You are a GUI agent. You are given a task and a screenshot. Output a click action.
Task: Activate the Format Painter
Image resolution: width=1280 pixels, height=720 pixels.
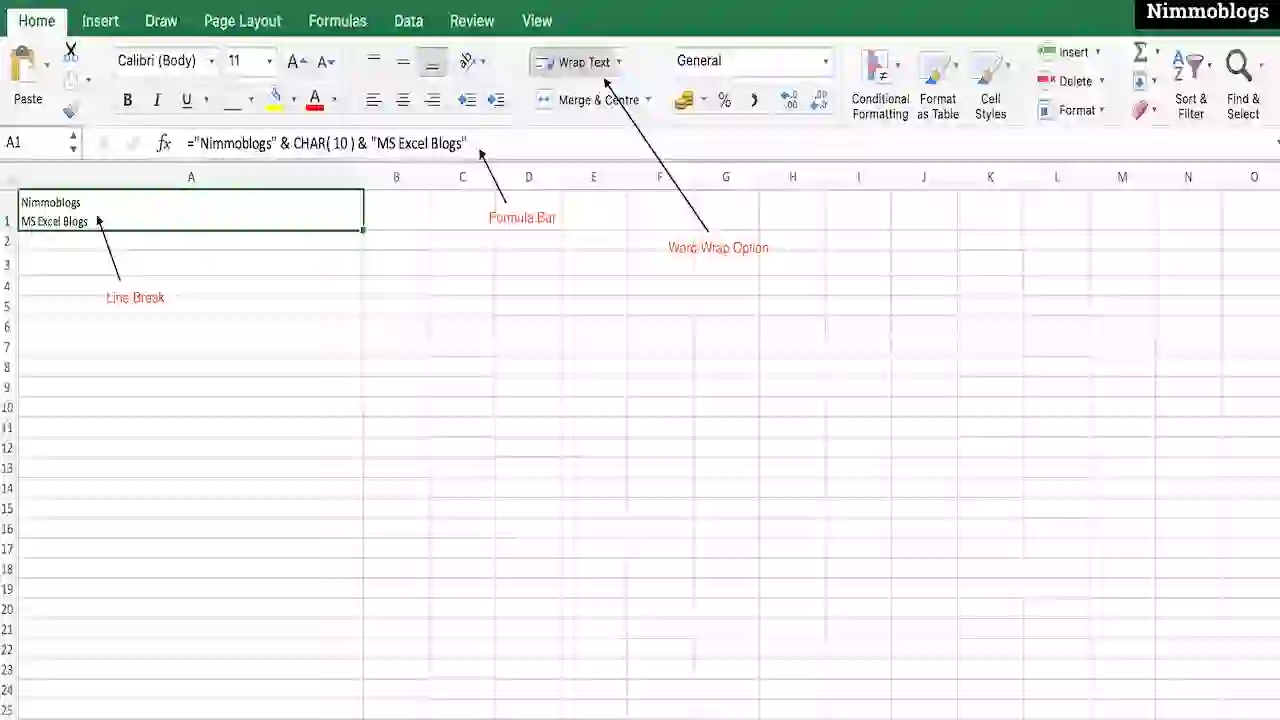70,110
